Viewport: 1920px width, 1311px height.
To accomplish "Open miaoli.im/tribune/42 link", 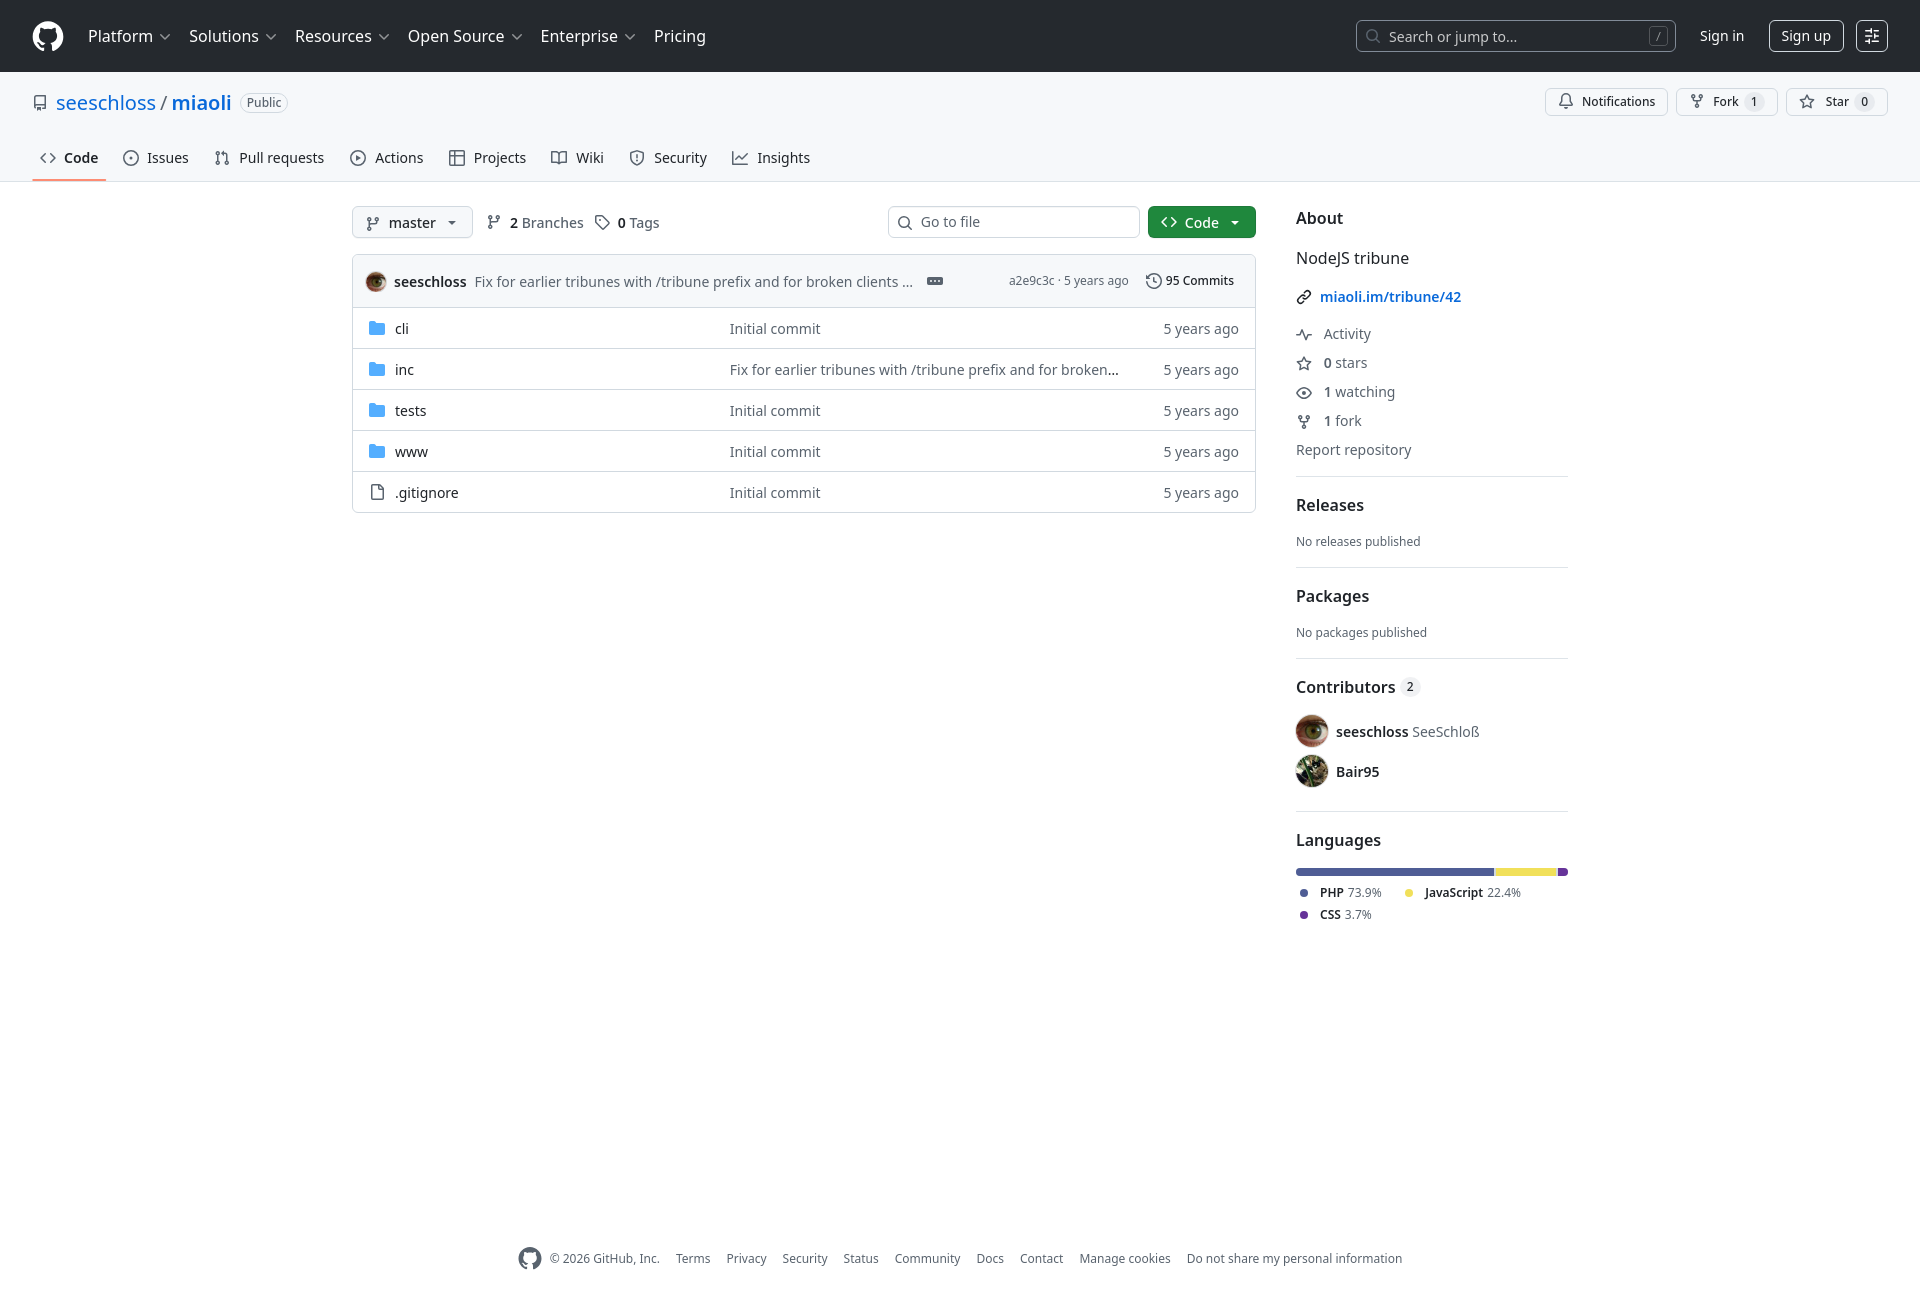I will pyautogui.click(x=1390, y=297).
